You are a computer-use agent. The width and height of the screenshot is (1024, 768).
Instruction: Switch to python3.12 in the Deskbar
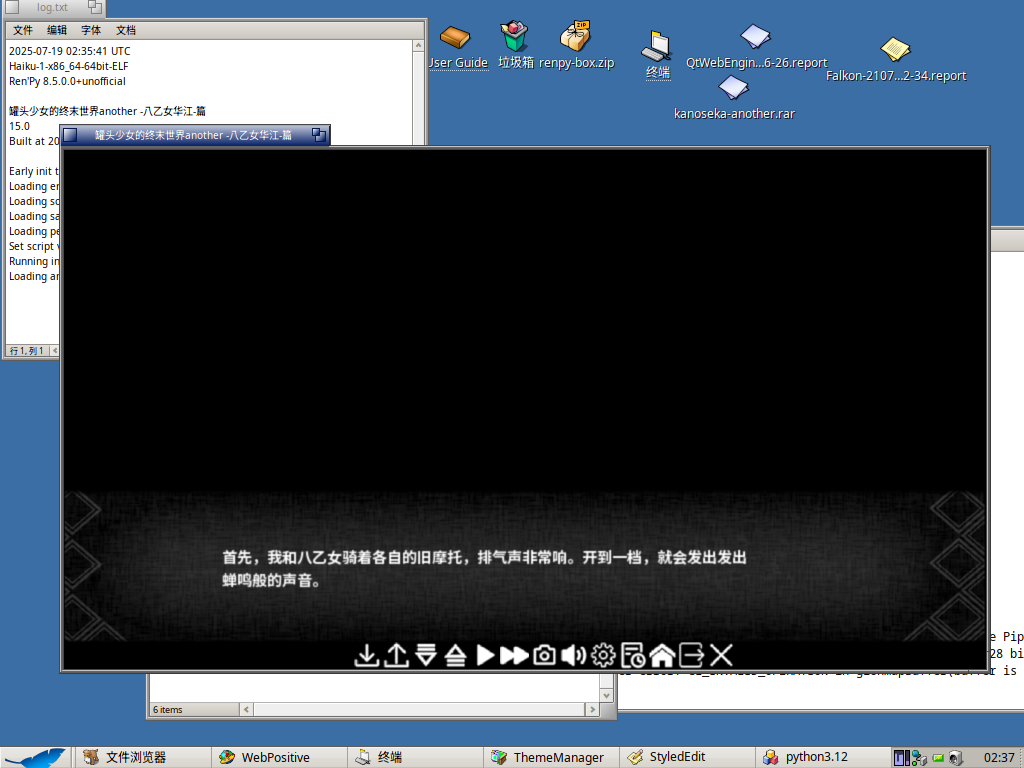pos(822,758)
